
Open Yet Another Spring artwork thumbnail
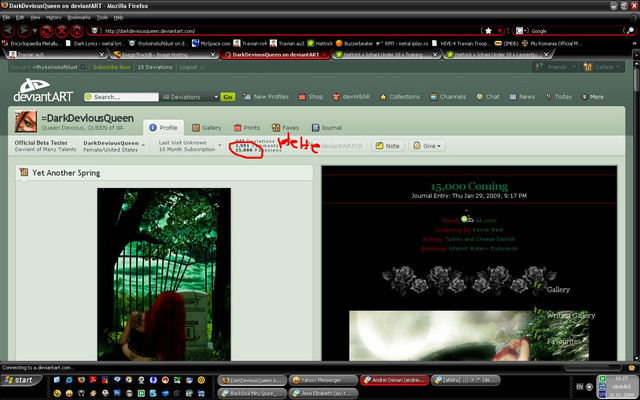tap(164, 274)
